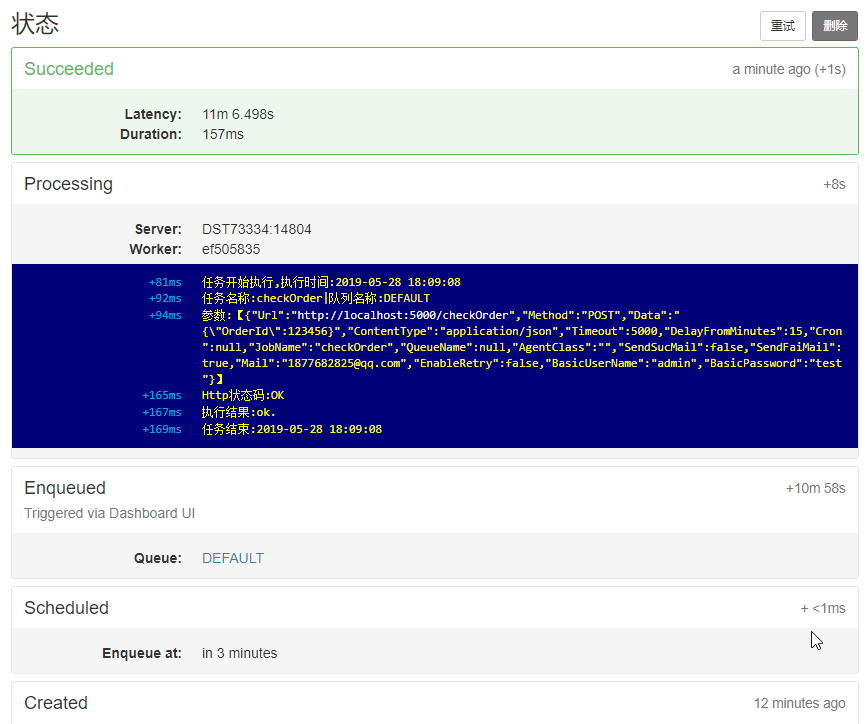Image resolution: width=867 pixels, height=724 pixels.
Task: Click the worker id ef505835
Action: pyautogui.click(x=228, y=249)
